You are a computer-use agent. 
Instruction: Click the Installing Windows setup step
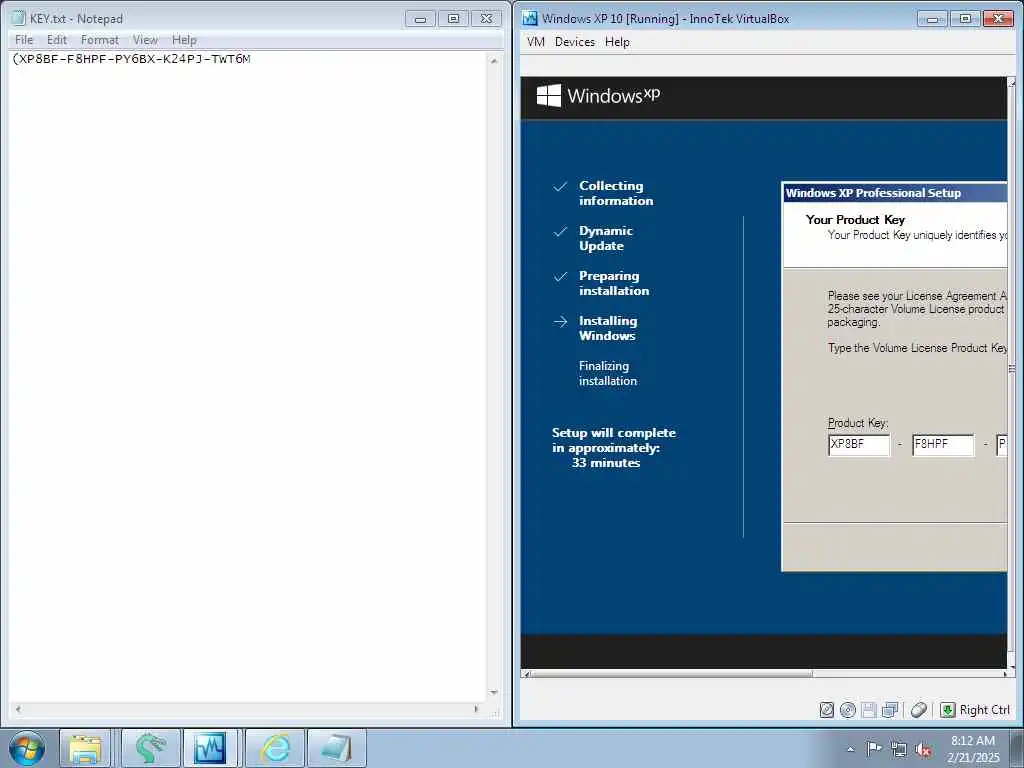point(608,328)
